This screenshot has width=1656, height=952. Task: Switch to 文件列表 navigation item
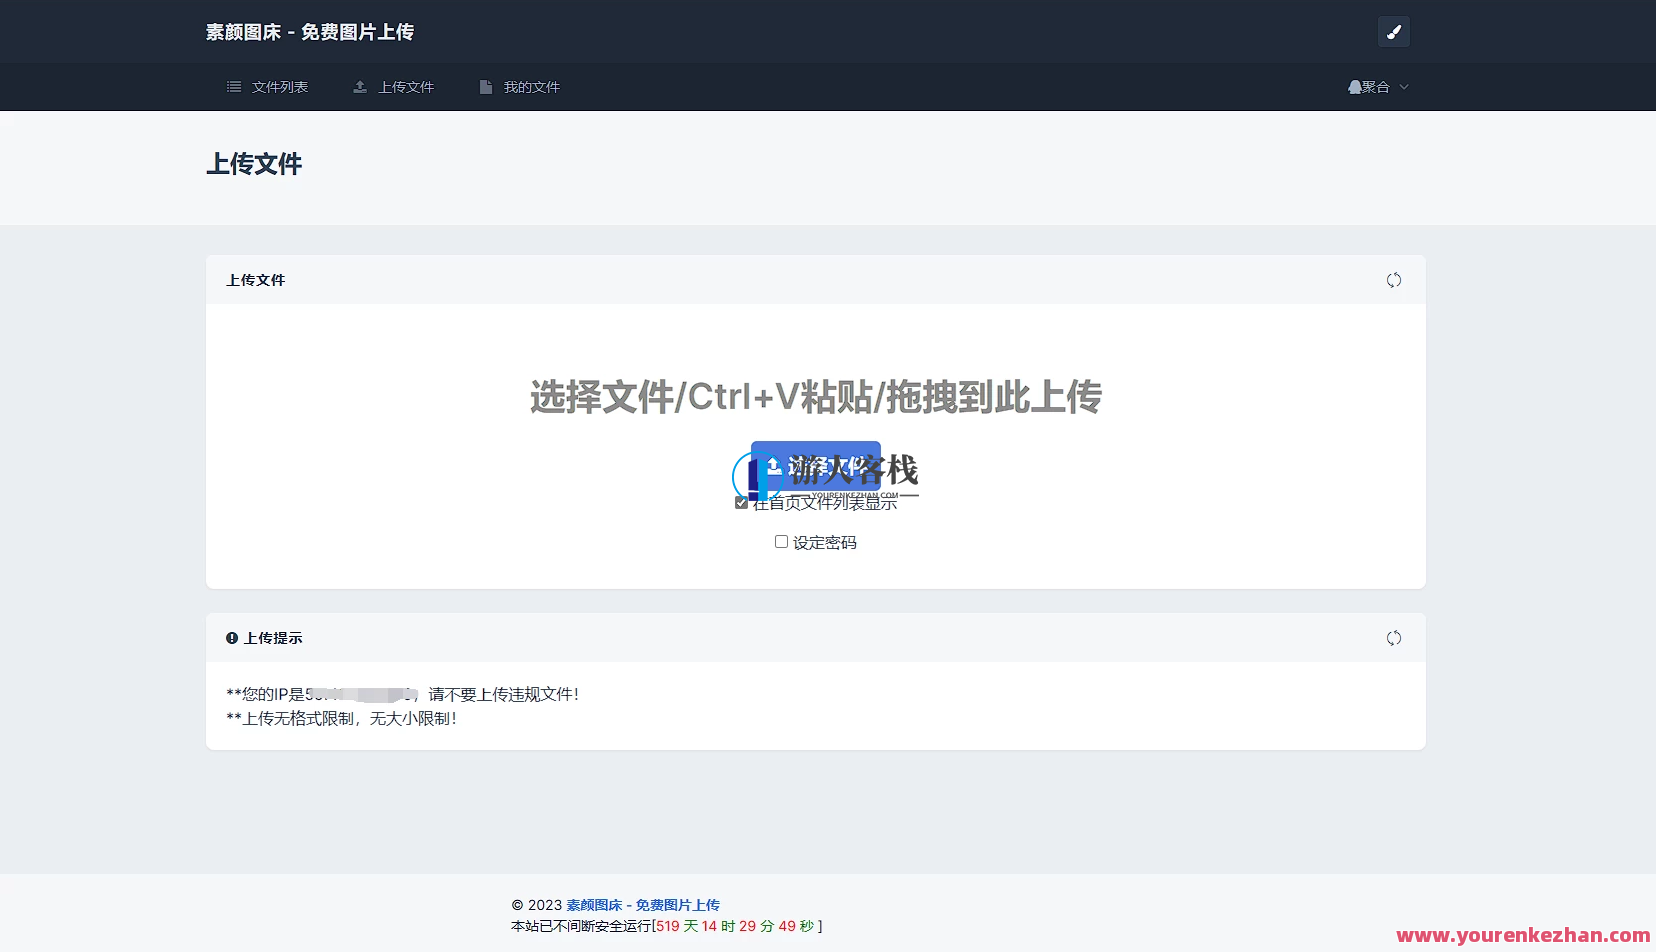tap(278, 86)
